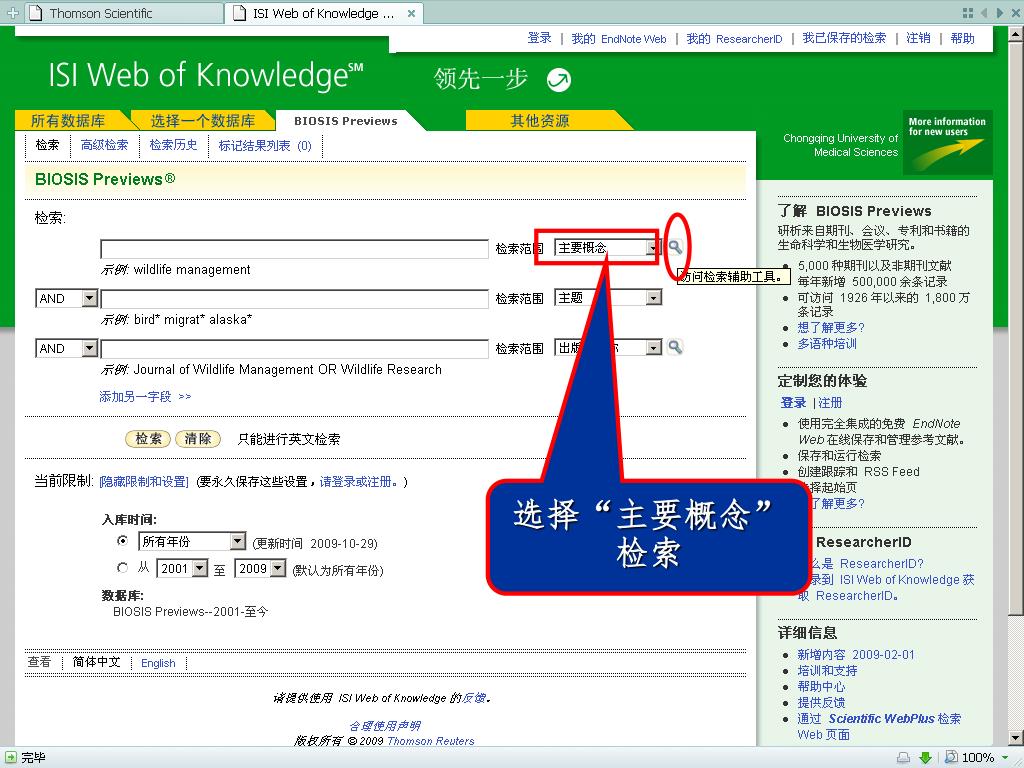This screenshot has width=1024, height=768.
Task: Click the green arrow circle beside 领先一步
Action: click(558, 80)
